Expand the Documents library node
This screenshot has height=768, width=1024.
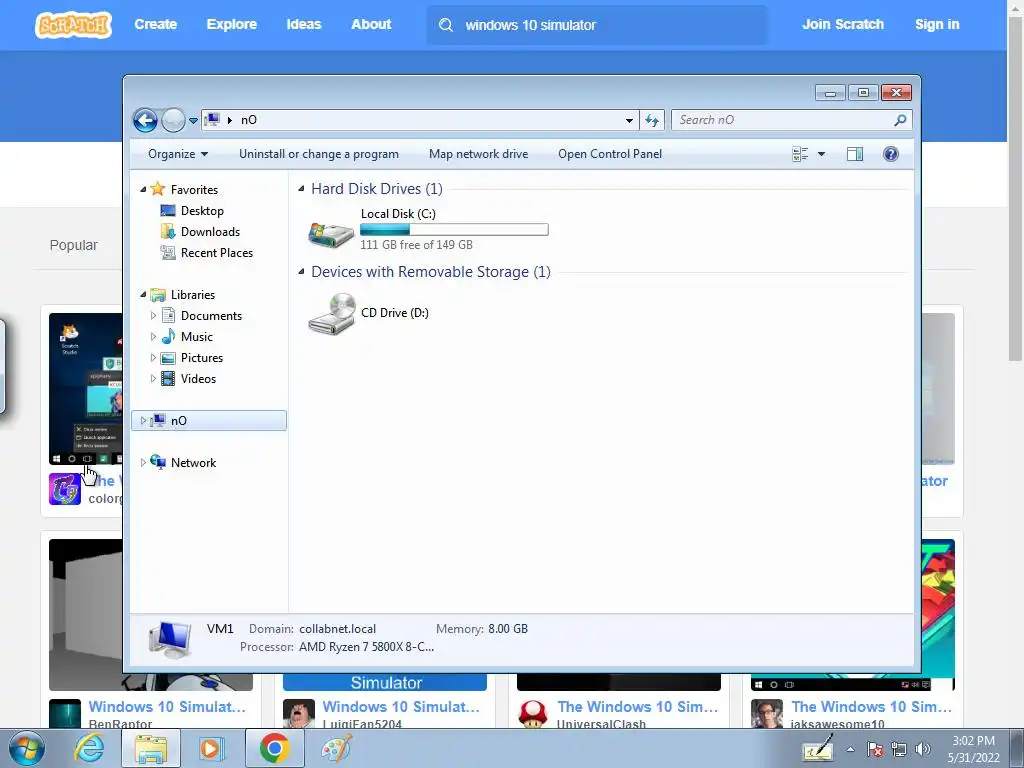153,315
